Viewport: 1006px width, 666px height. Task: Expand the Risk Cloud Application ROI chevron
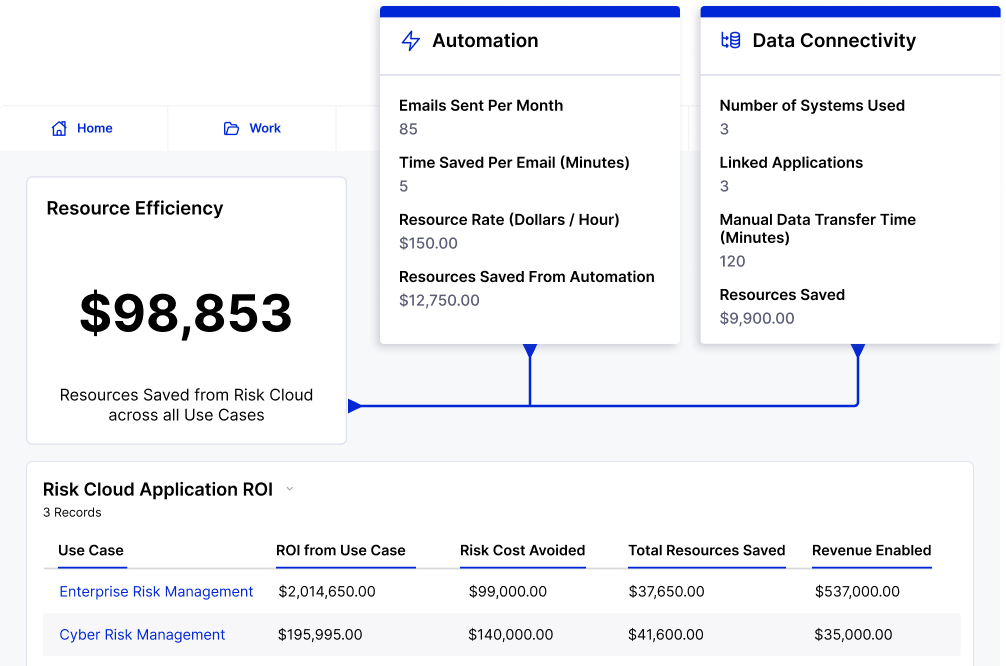[289, 489]
